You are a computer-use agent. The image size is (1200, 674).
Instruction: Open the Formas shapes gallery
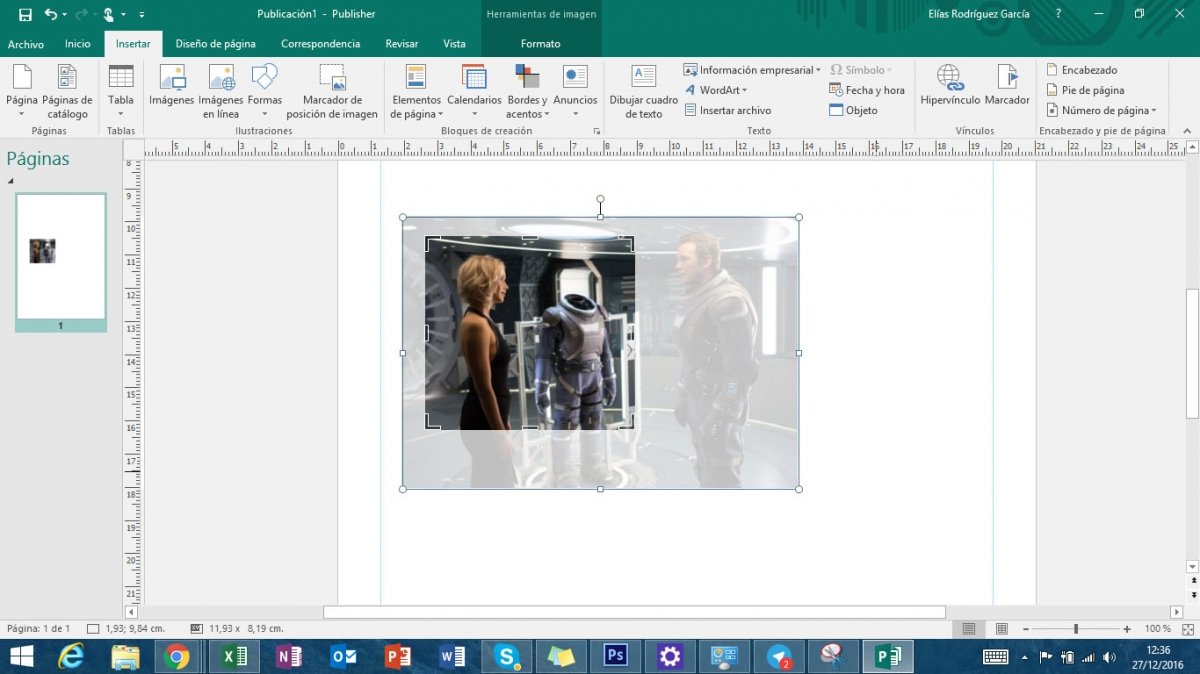pos(265,90)
